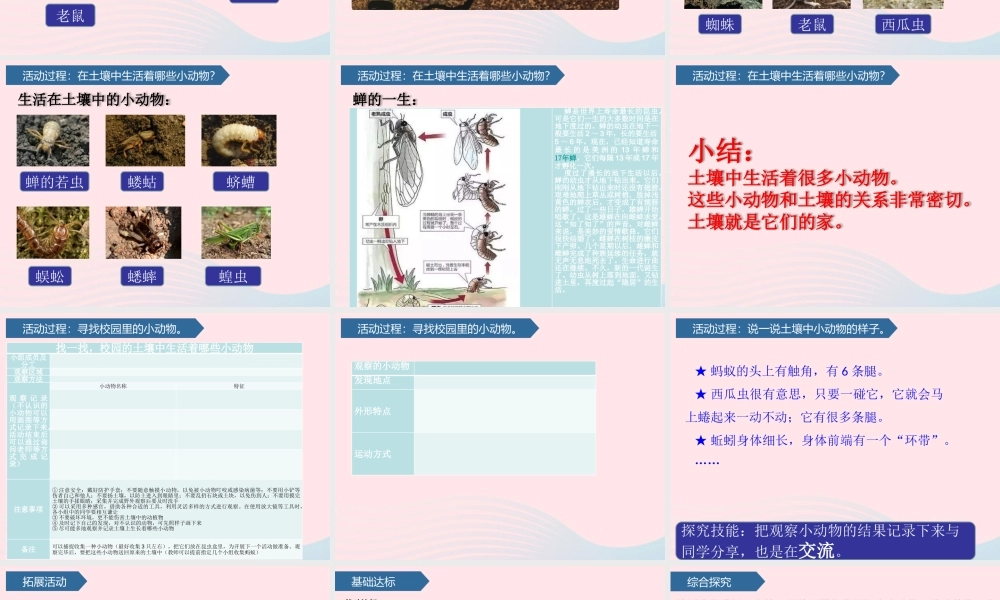This screenshot has width=1000, height=600.
Task: Select the 蟋蟀 cricket photo
Action: click(143, 233)
